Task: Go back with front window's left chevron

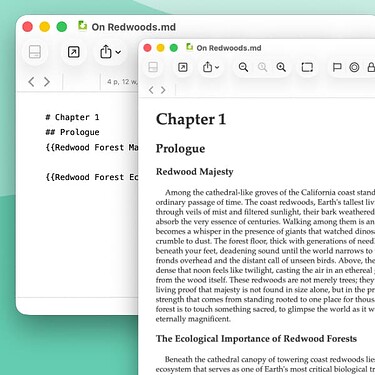Action: pos(151,90)
